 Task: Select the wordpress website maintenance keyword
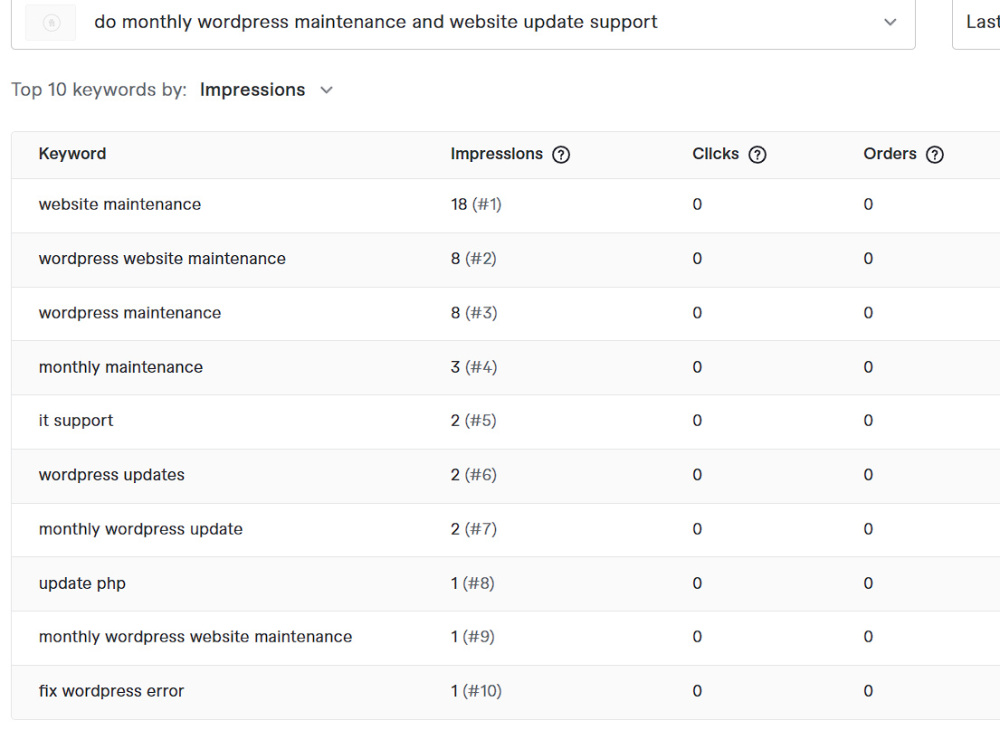(162, 258)
